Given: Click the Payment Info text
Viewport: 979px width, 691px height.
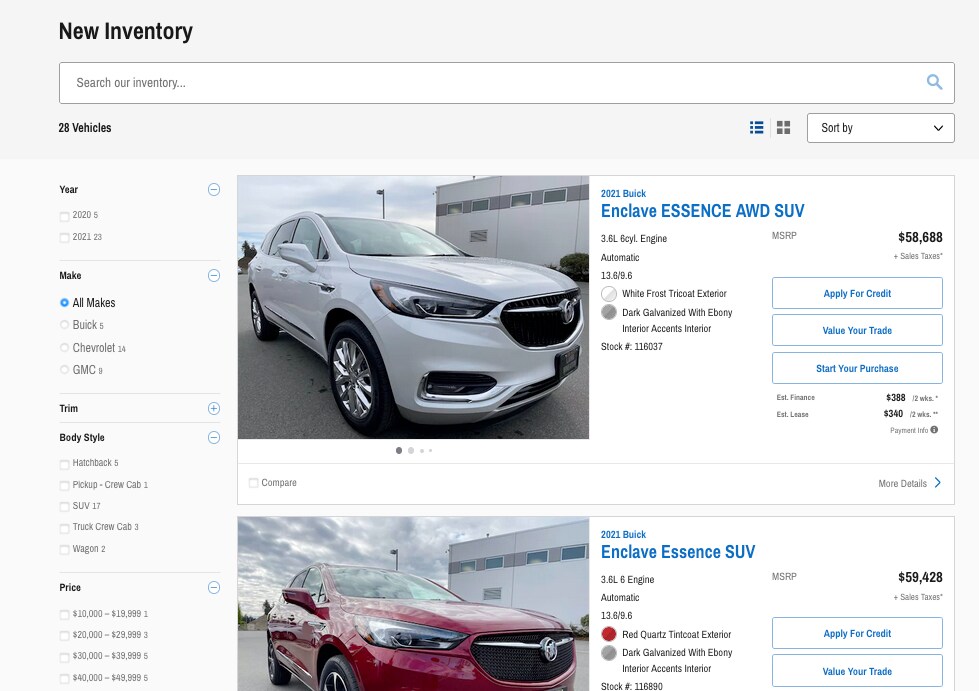Looking at the screenshot, I should click(908, 430).
